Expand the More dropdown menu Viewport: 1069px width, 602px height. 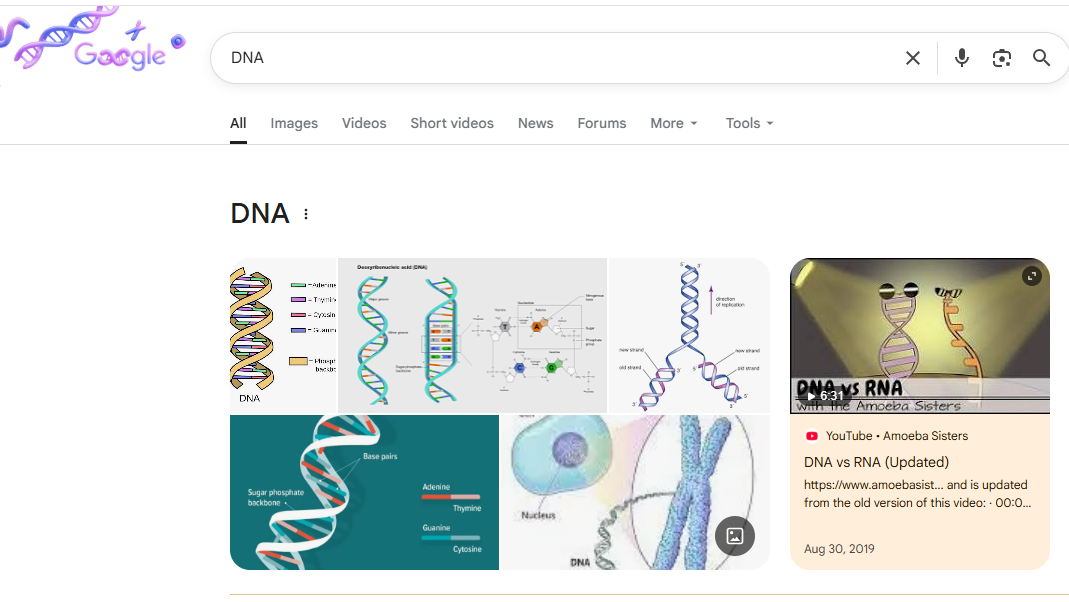click(674, 123)
